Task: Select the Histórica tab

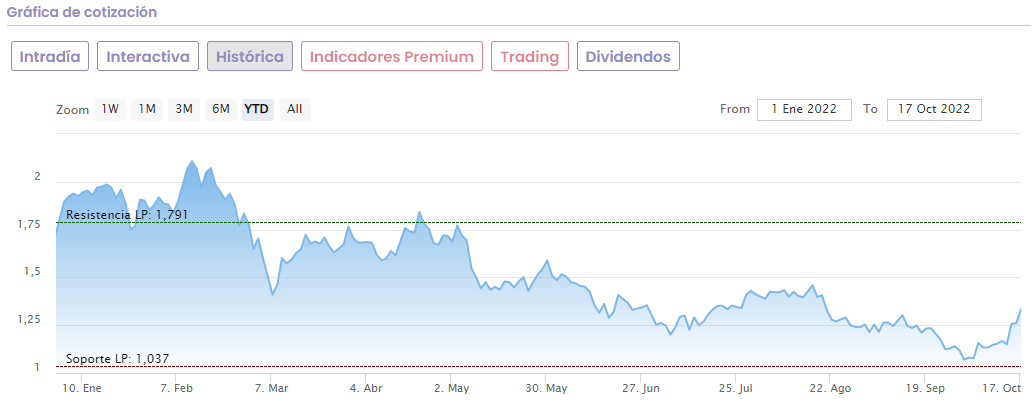Action: click(250, 56)
